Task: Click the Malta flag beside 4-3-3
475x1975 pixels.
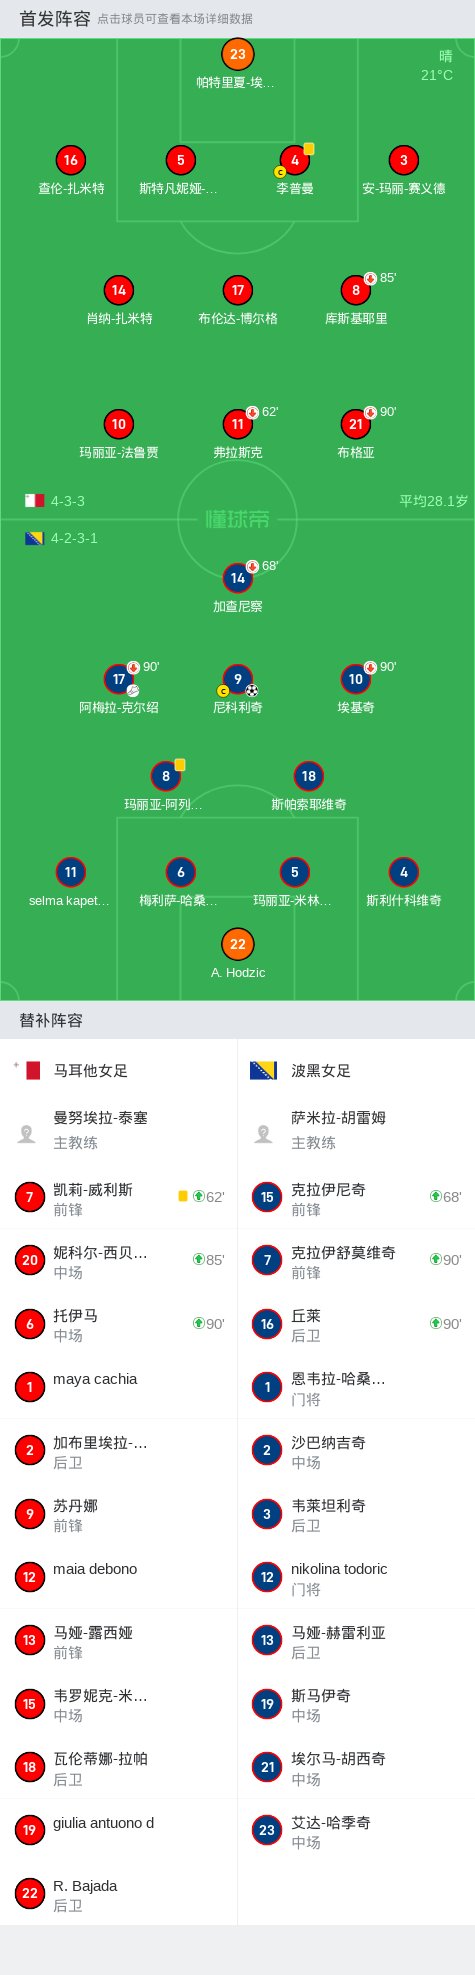Action: 35,501
